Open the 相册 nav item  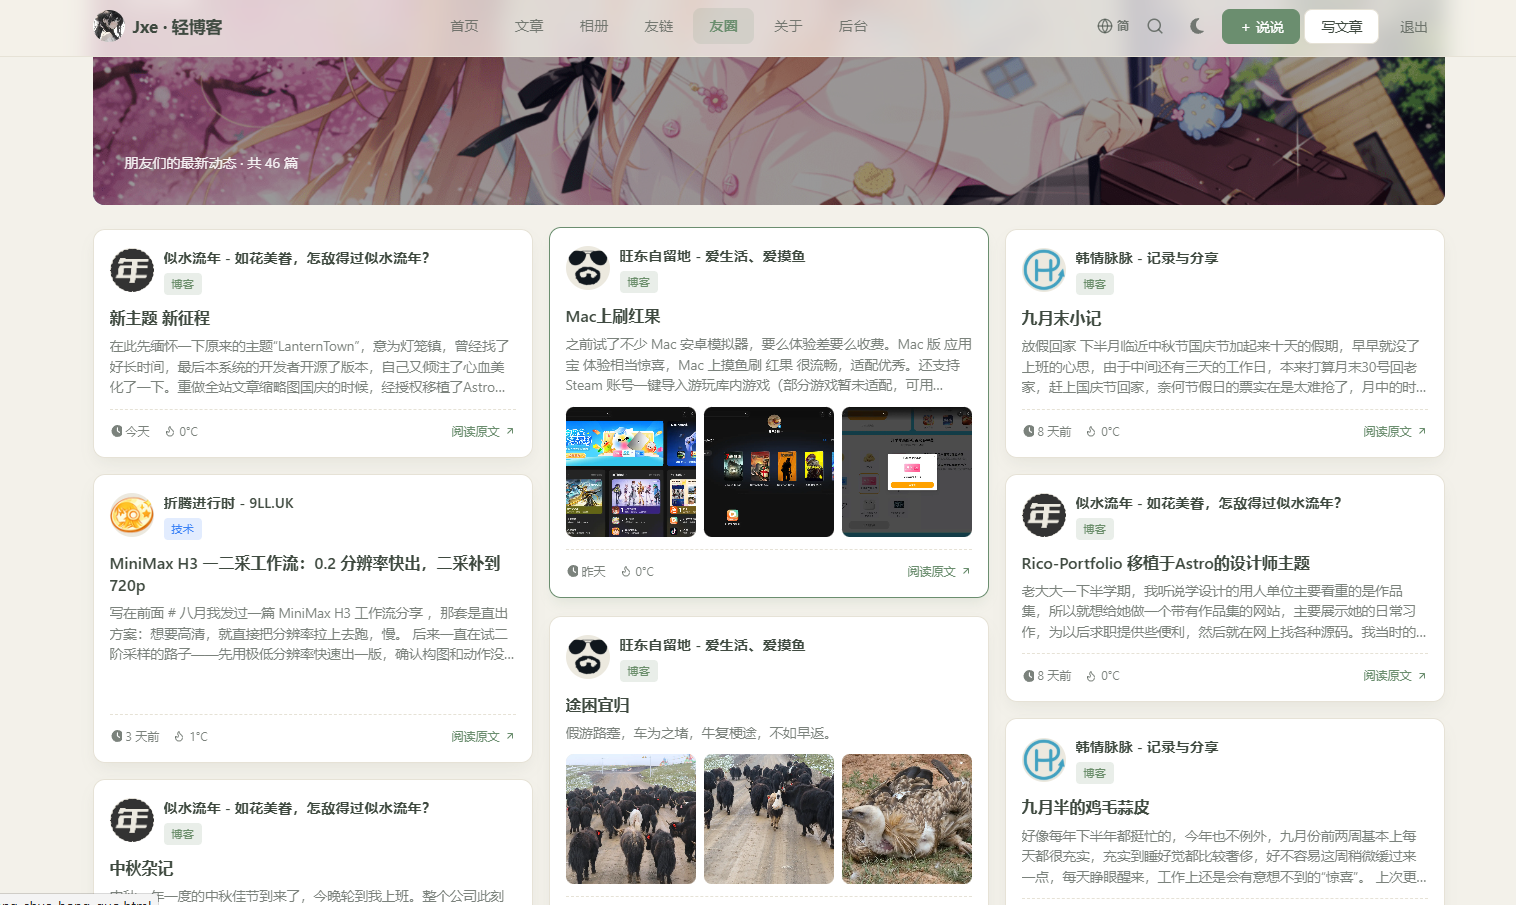[594, 26]
